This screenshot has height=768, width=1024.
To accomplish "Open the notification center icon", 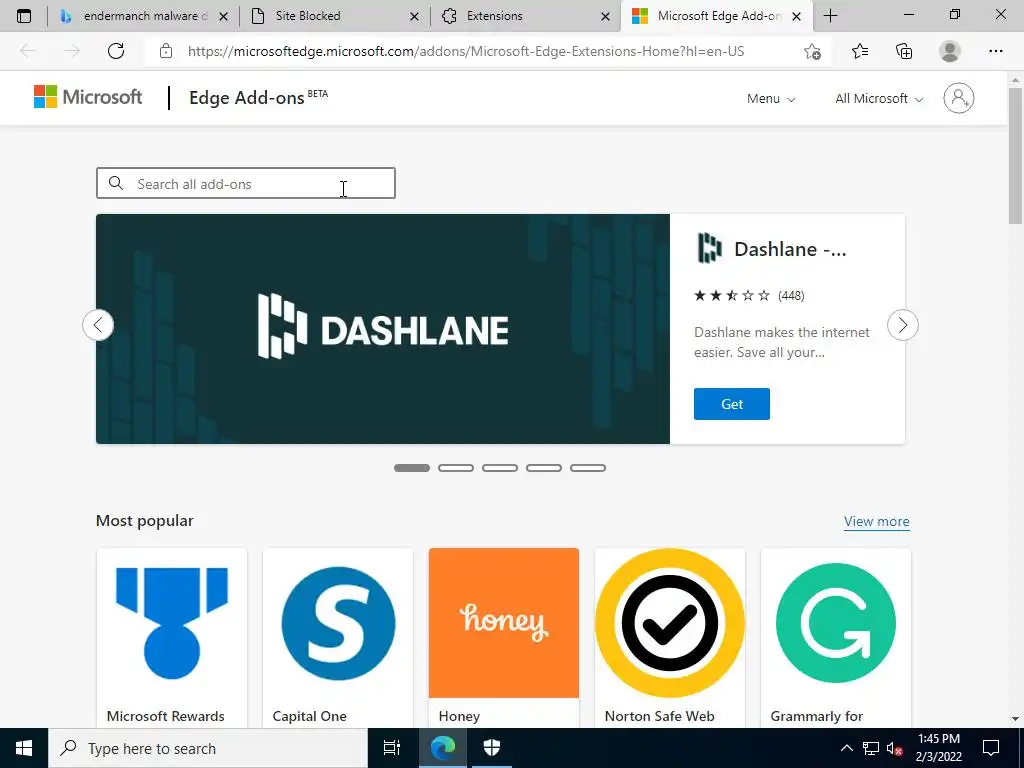I will point(991,748).
